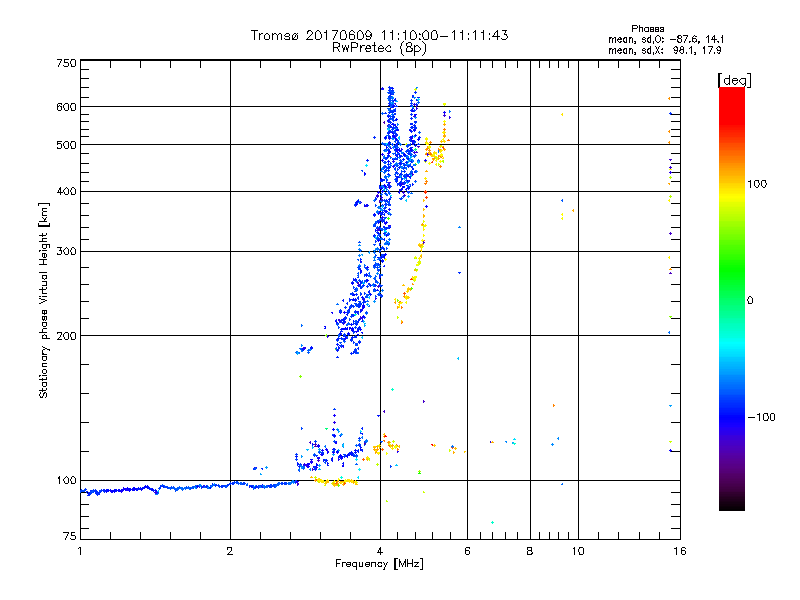
Task: Click the y-axis '400' tick label
Action: (x=66, y=192)
